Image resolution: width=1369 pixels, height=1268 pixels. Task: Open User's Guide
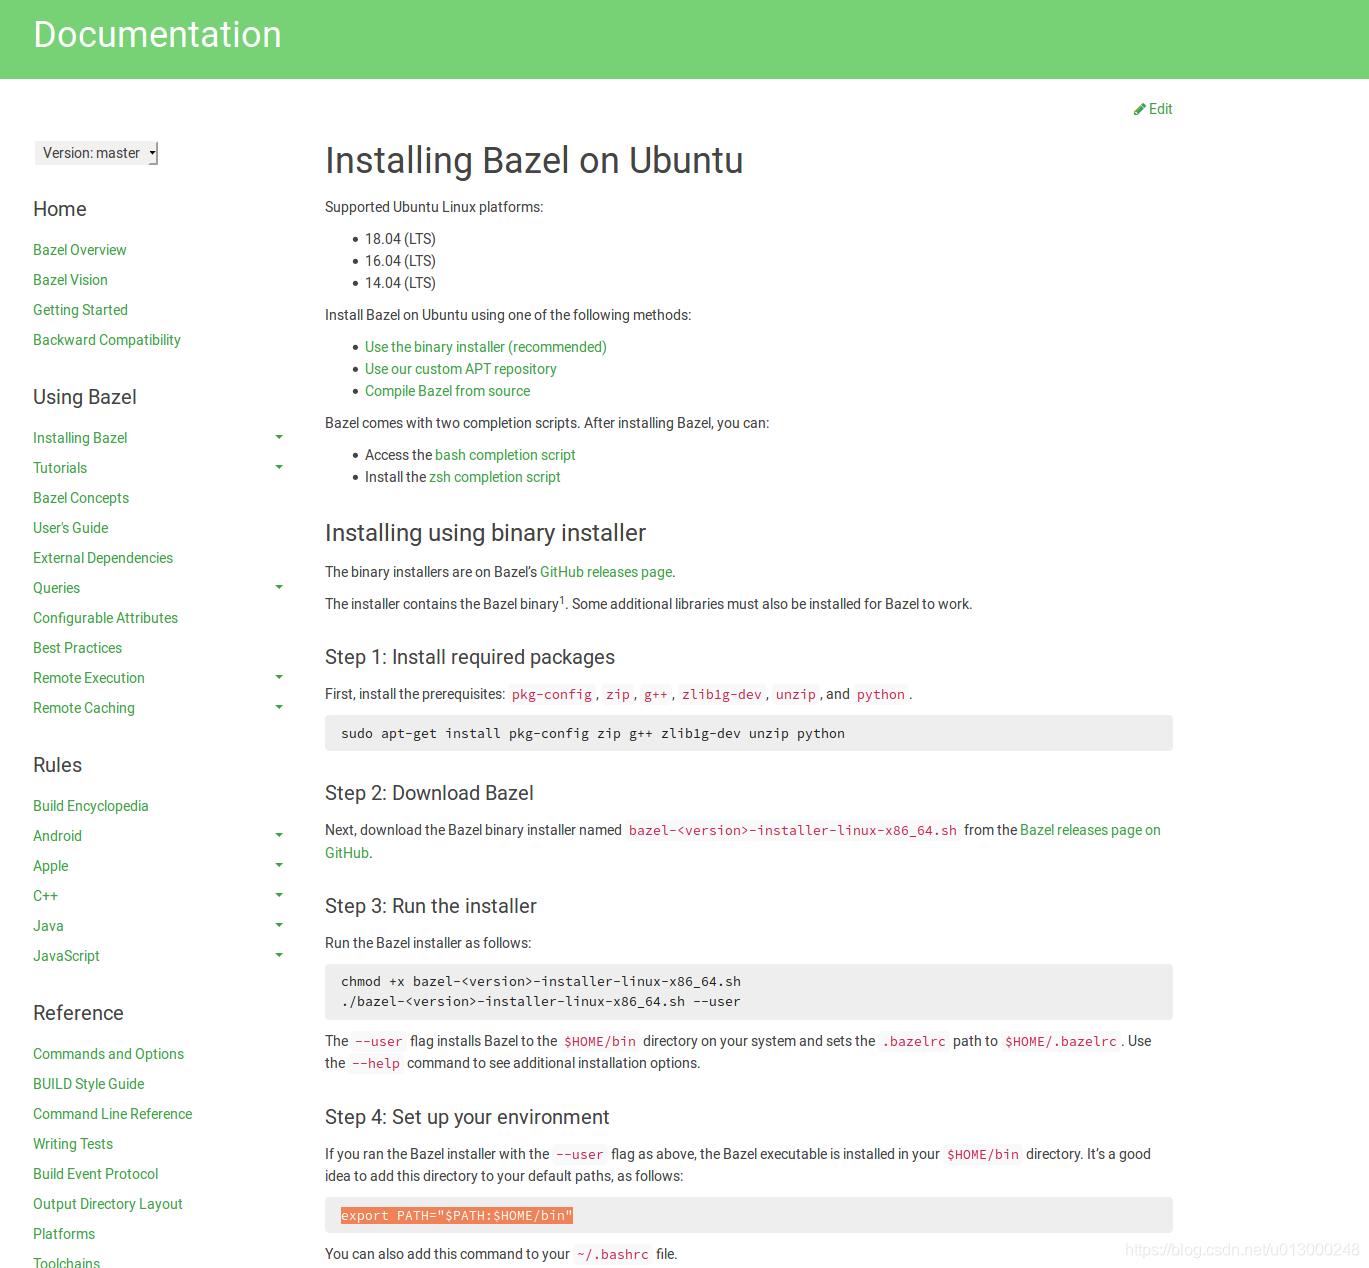point(70,528)
